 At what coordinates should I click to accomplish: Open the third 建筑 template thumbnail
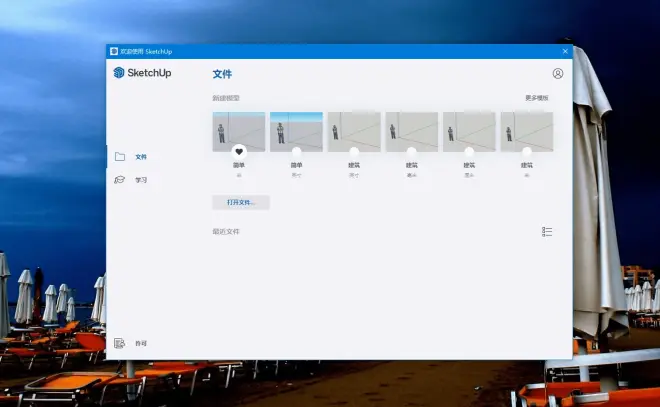469,130
